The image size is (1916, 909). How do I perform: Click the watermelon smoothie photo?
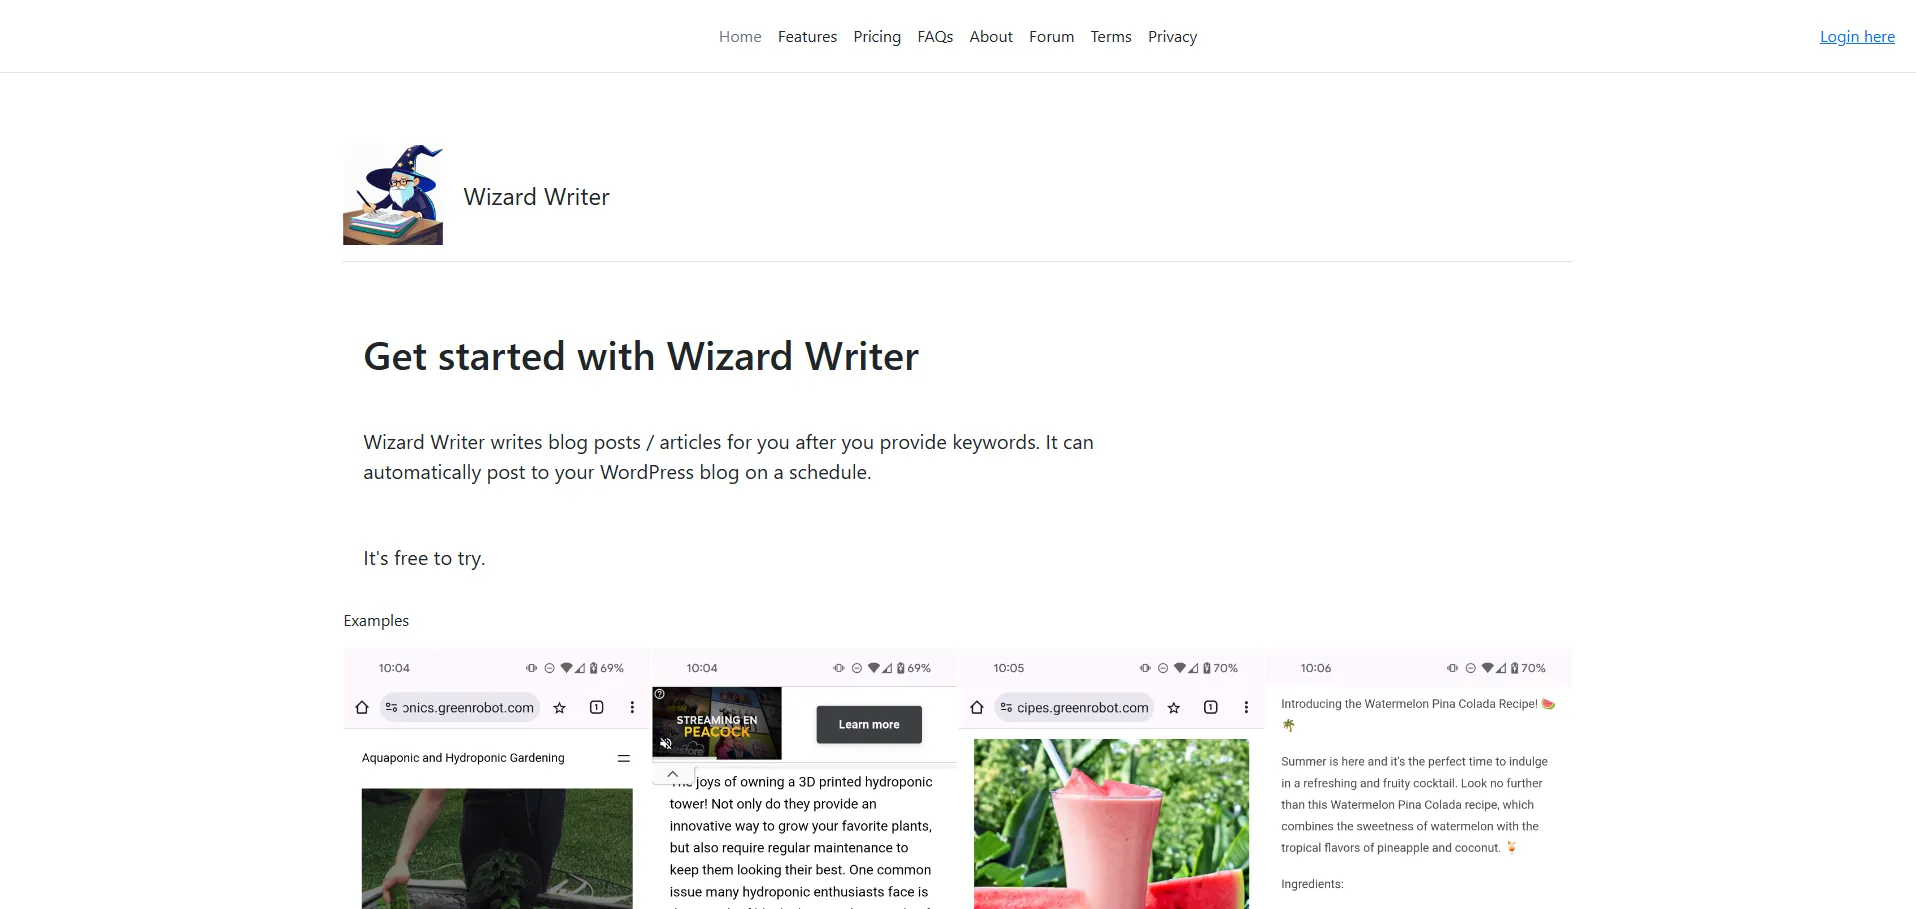[1111, 824]
